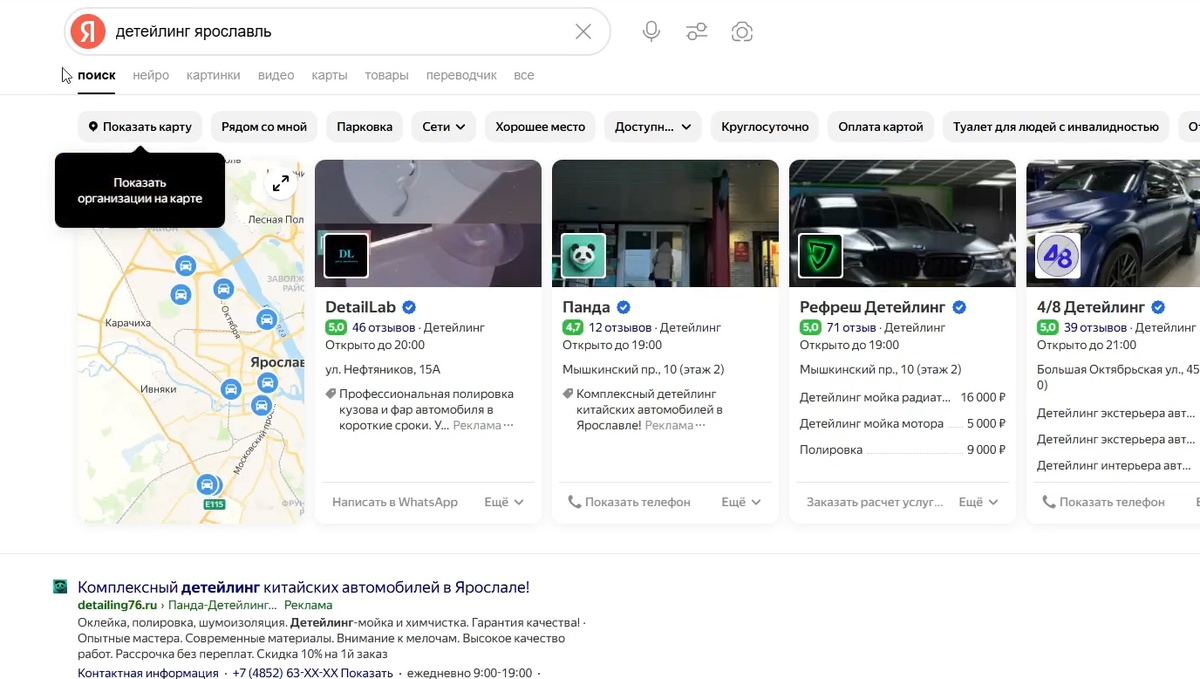
Task: Click the Ярославль label on the map
Action: coord(276,362)
